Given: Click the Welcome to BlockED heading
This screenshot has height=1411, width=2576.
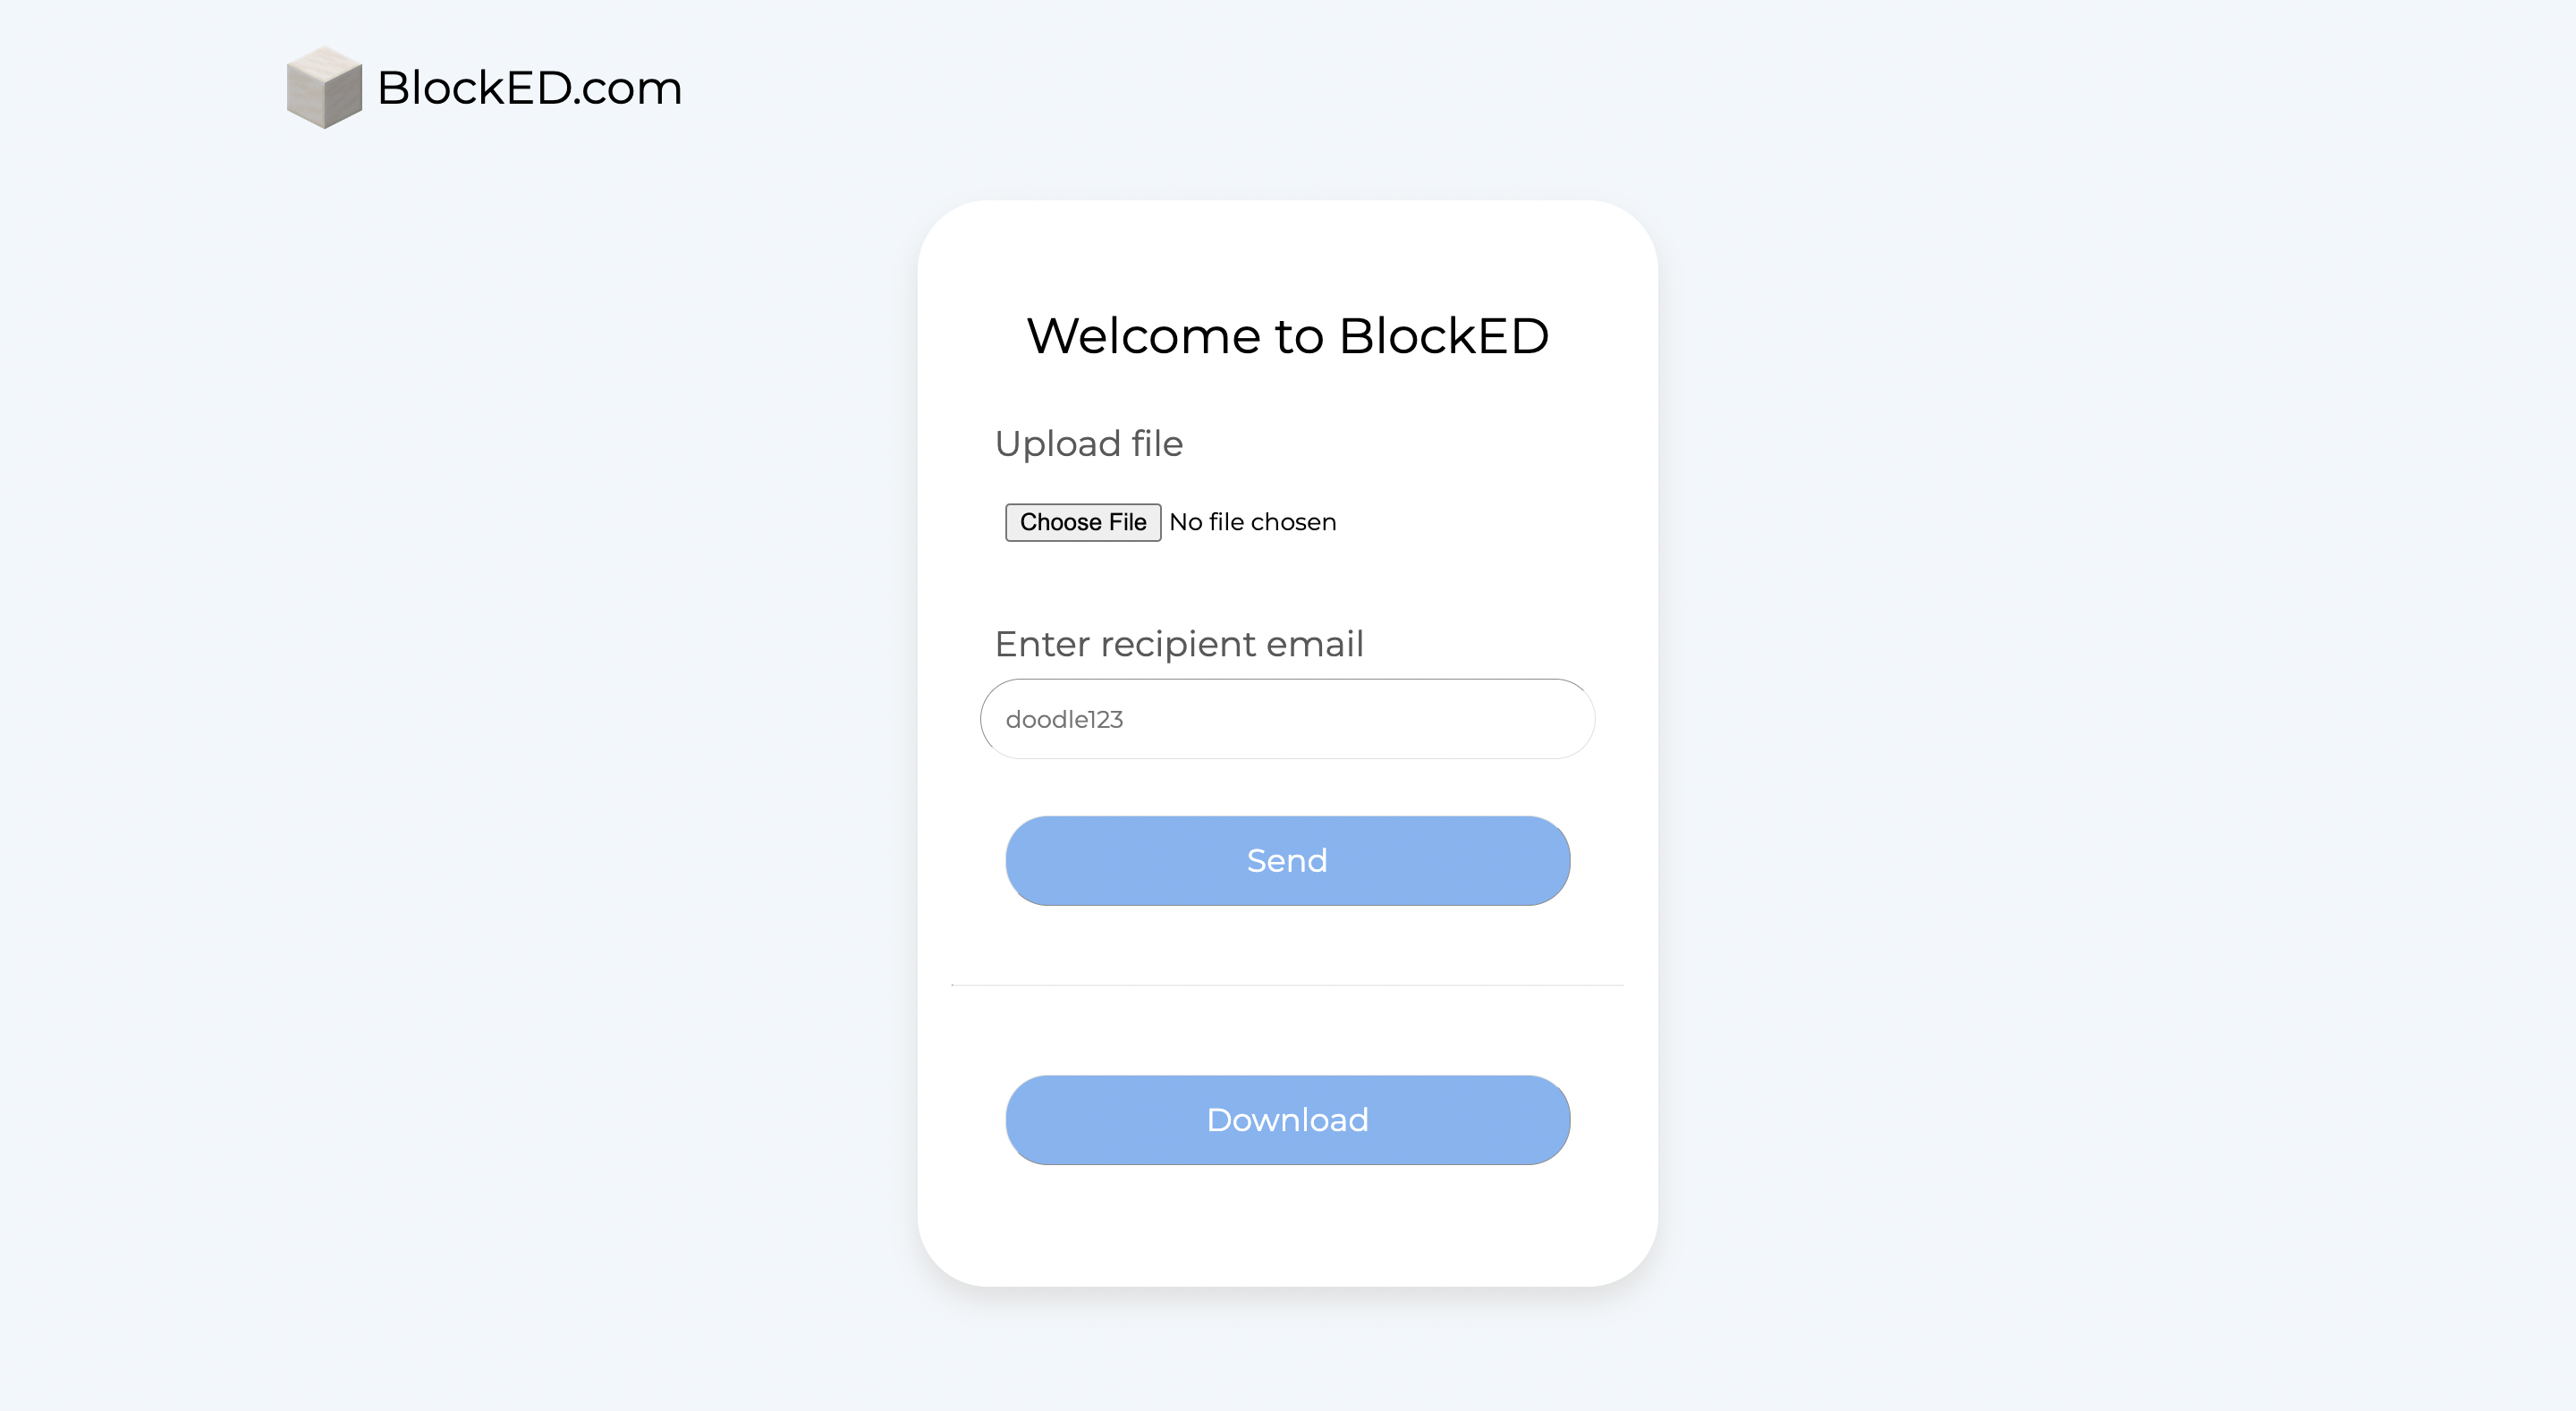Looking at the screenshot, I should click(x=1288, y=334).
